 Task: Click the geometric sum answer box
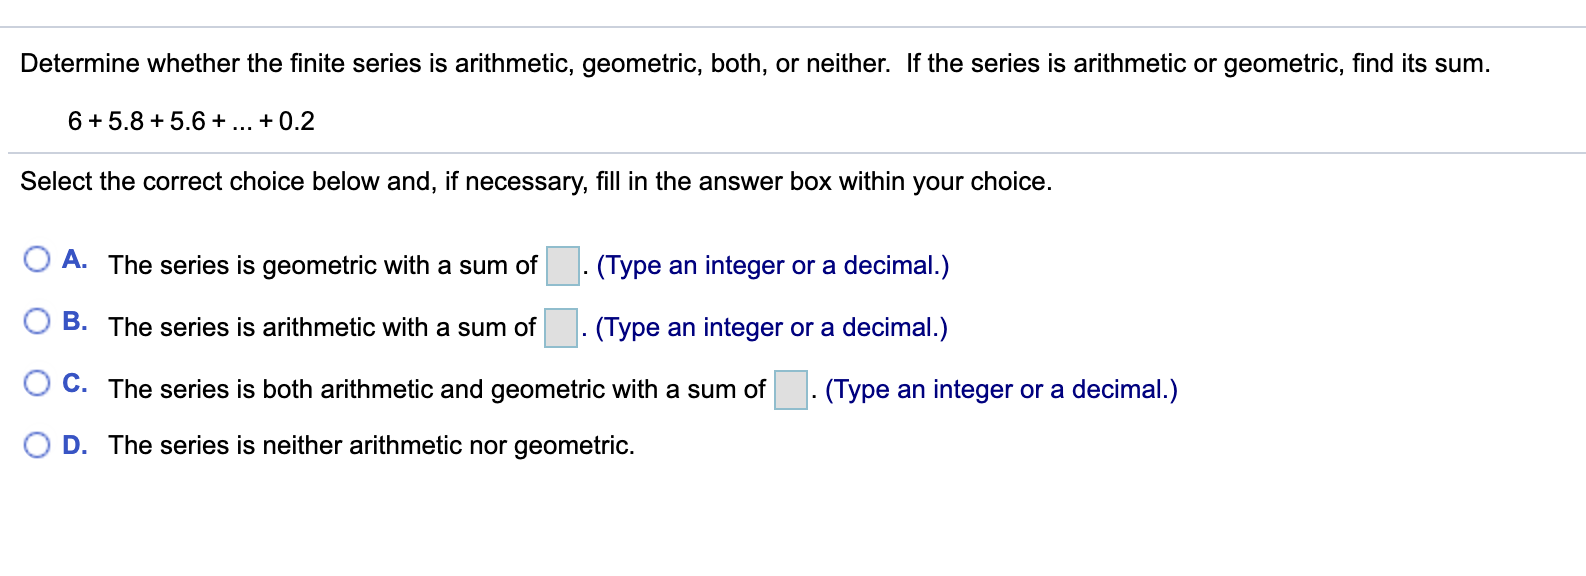pyautogui.click(x=563, y=266)
